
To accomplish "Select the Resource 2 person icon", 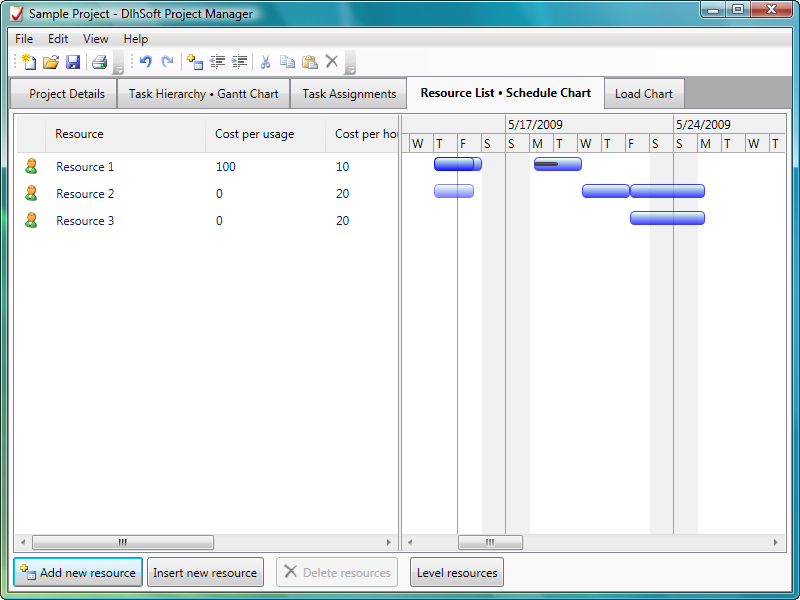I will point(31,193).
